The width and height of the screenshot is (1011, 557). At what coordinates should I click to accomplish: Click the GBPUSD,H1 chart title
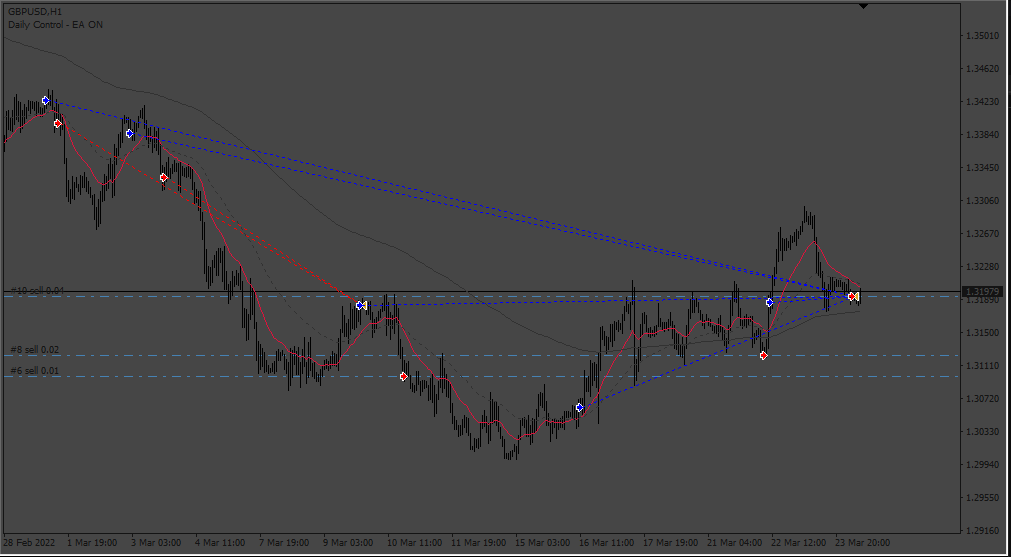[x=35, y=12]
